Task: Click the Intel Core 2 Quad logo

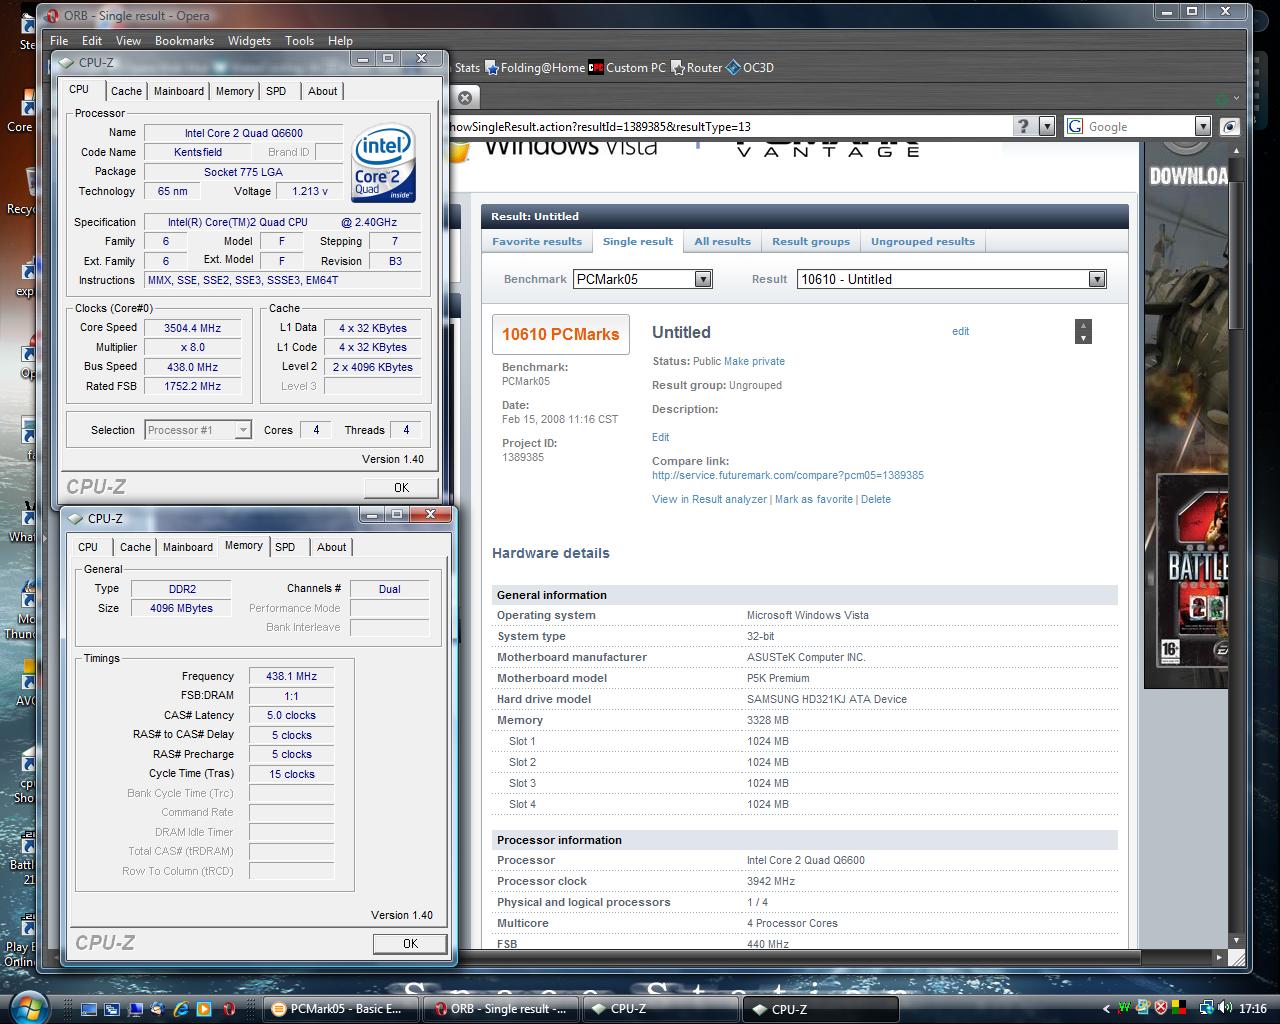Action: tap(384, 163)
